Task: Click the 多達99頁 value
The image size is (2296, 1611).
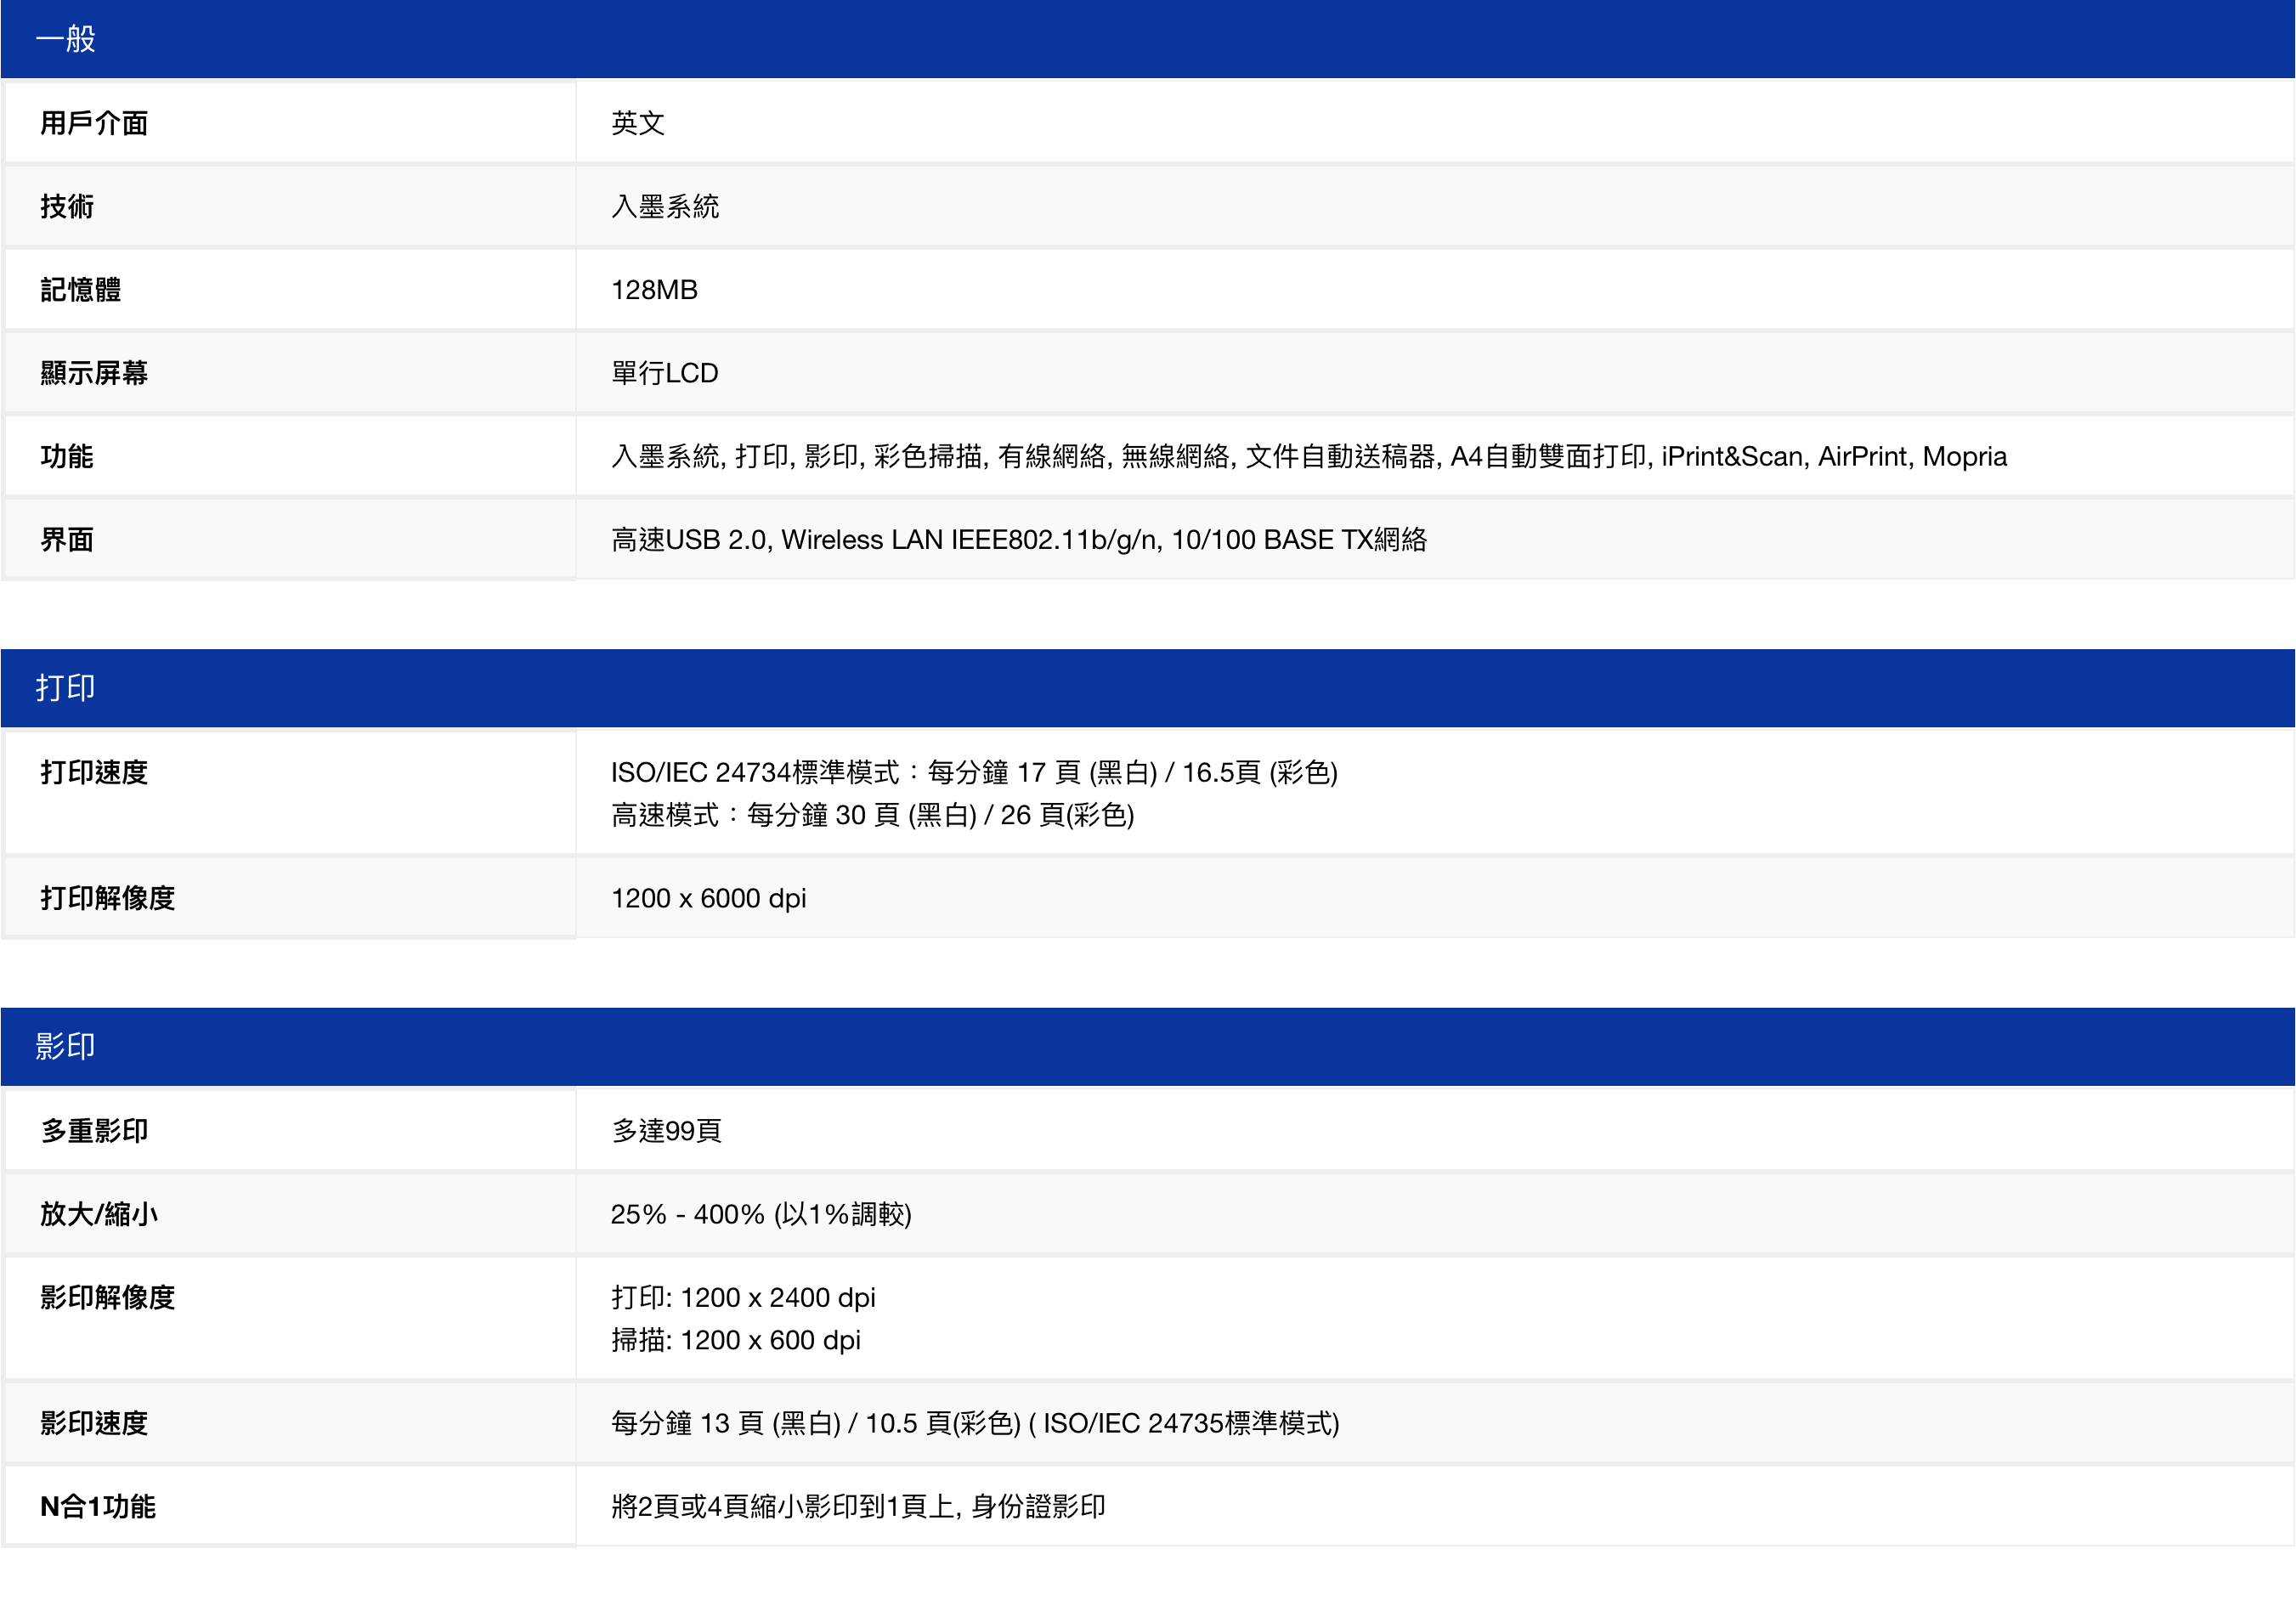Action: [666, 1131]
